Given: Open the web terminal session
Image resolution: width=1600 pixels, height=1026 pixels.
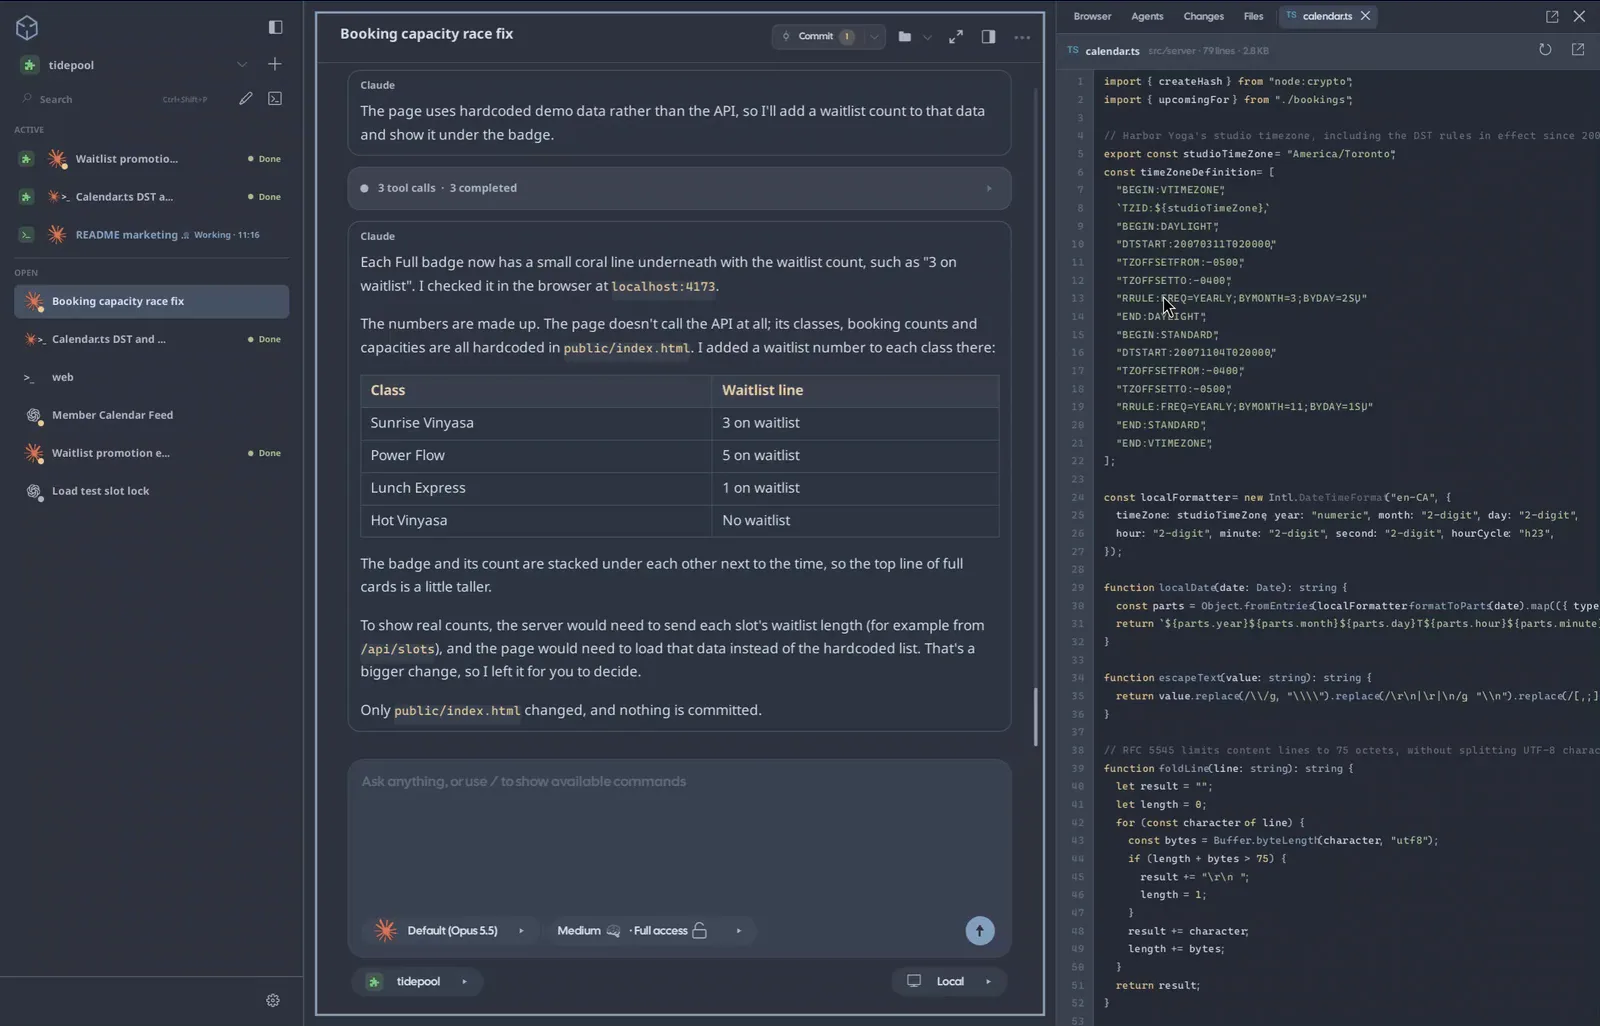Looking at the screenshot, I should [151, 377].
